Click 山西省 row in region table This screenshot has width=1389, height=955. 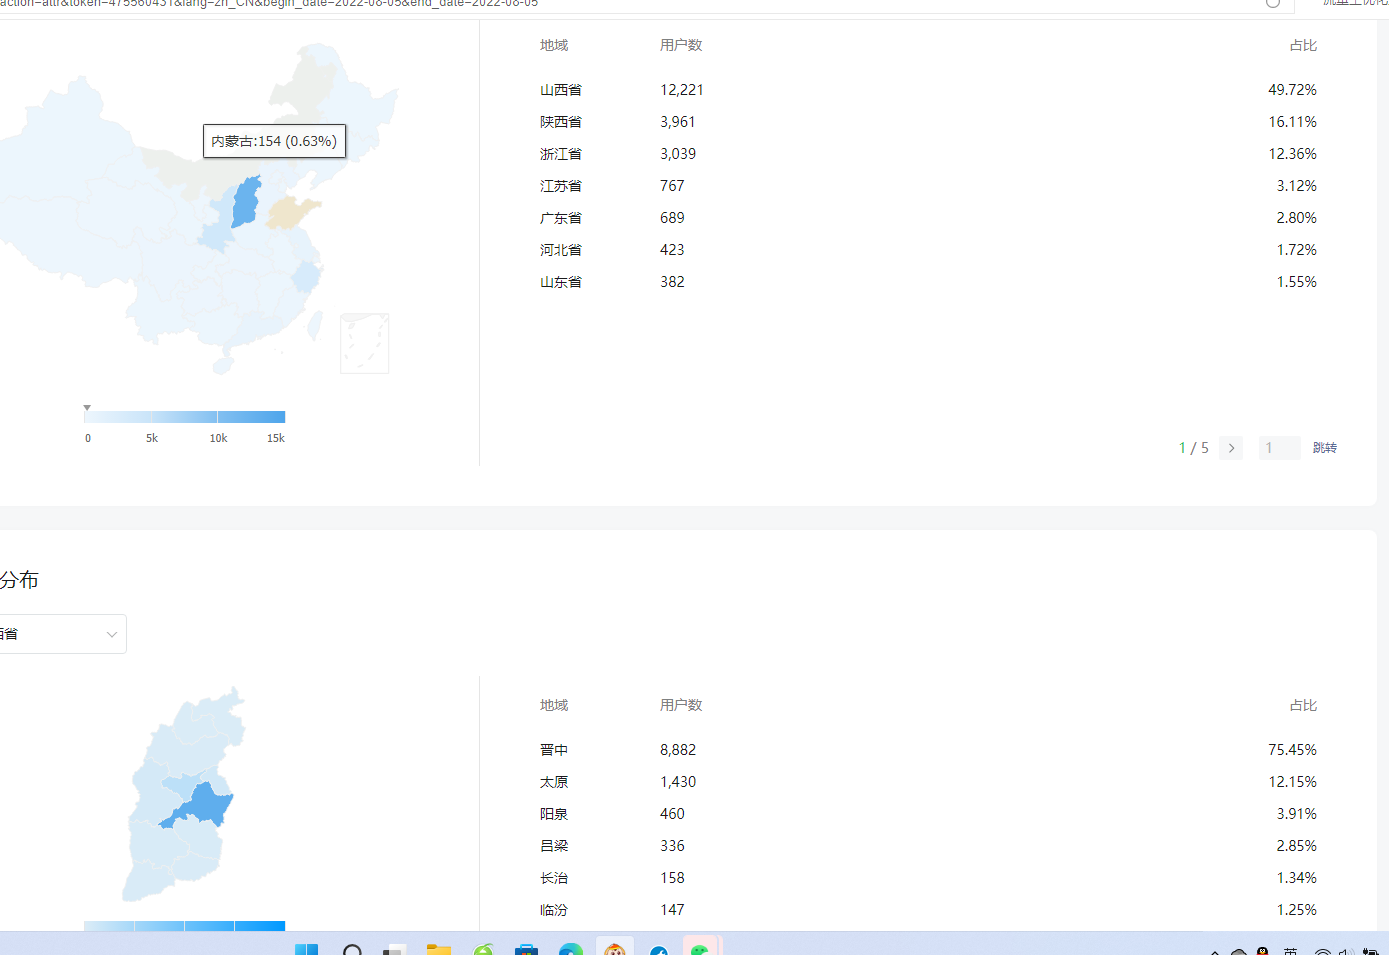[x=928, y=90]
